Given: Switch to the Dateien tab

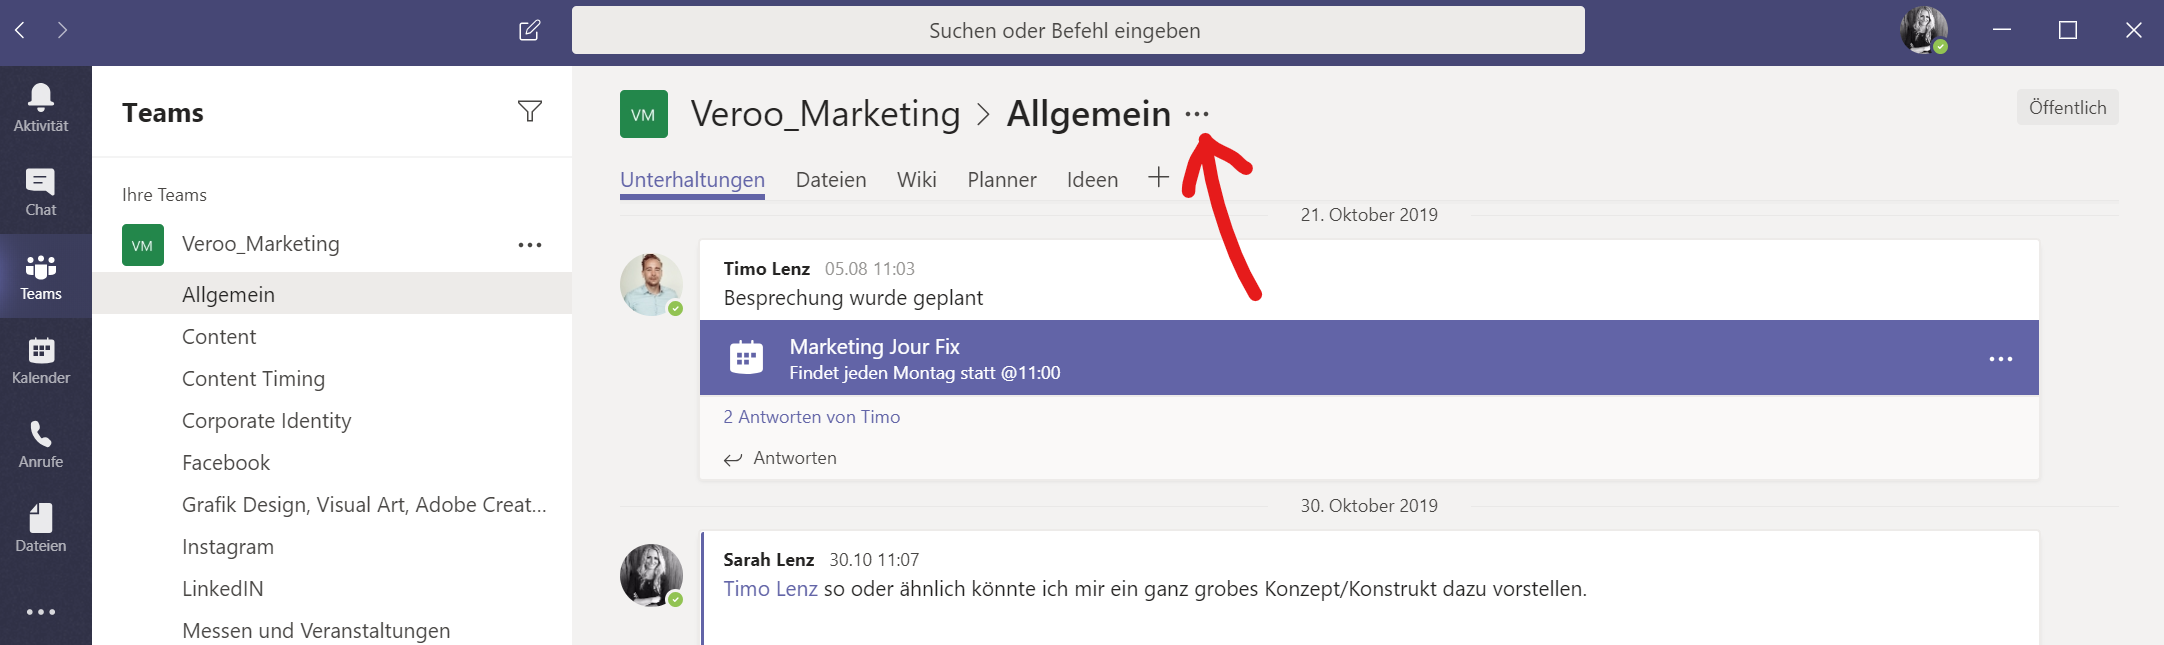Looking at the screenshot, I should click(x=831, y=180).
